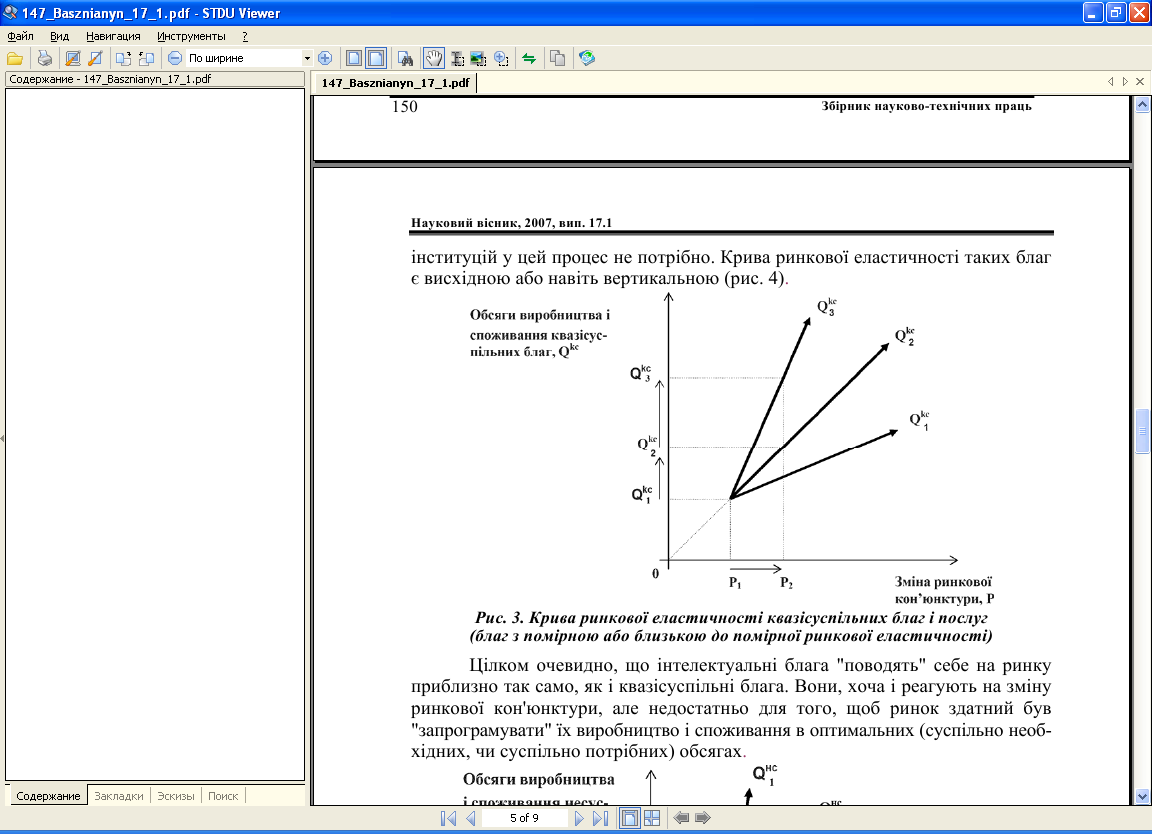Click the document scrollbar down arrow

[1142, 797]
